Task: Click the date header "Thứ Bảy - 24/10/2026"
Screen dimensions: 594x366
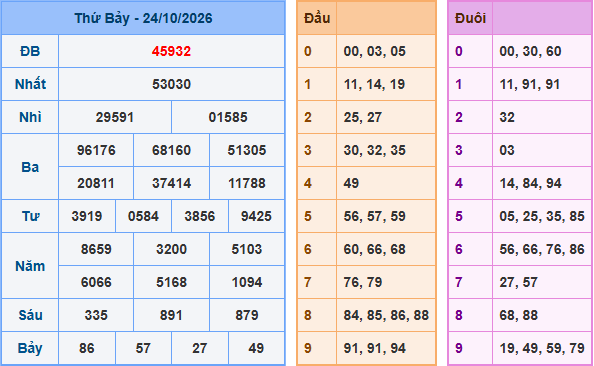Action: 143,18
